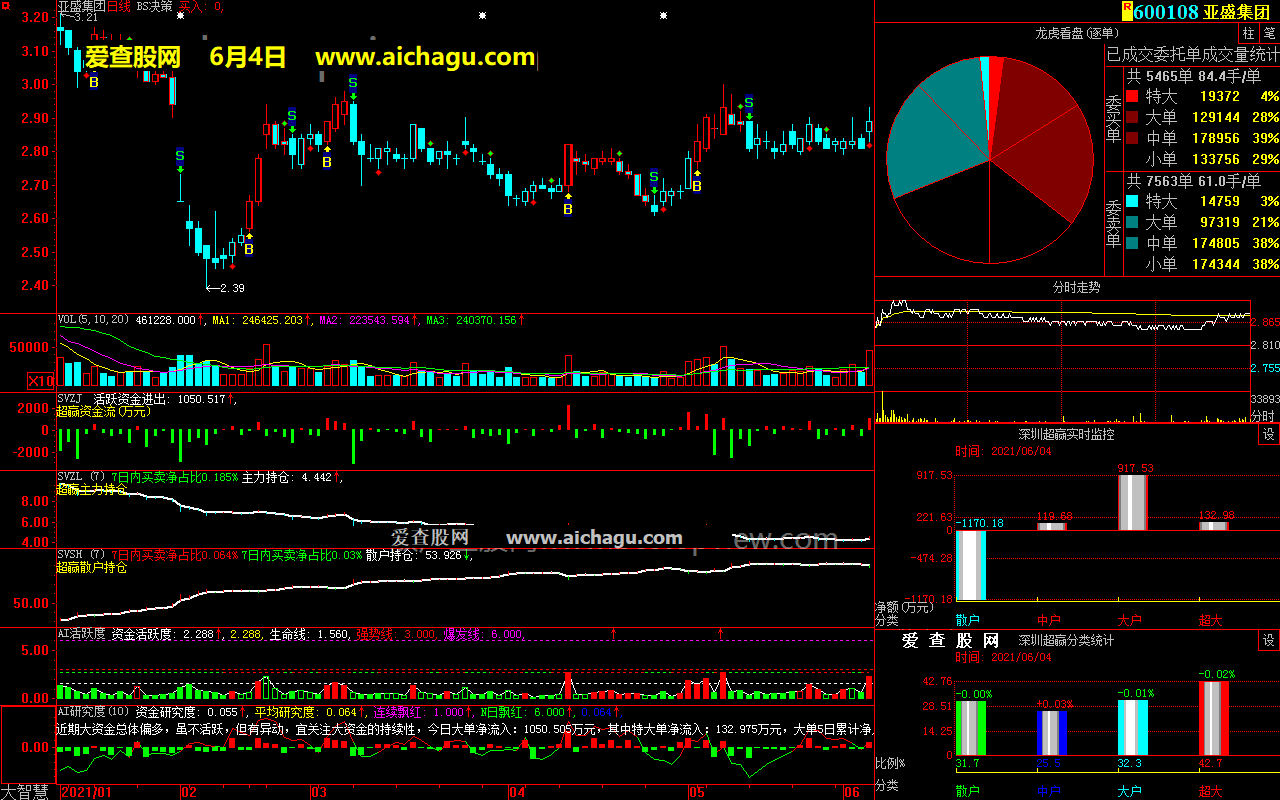
Task: Select the B buy marker just before May
Action: (x=697, y=185)
